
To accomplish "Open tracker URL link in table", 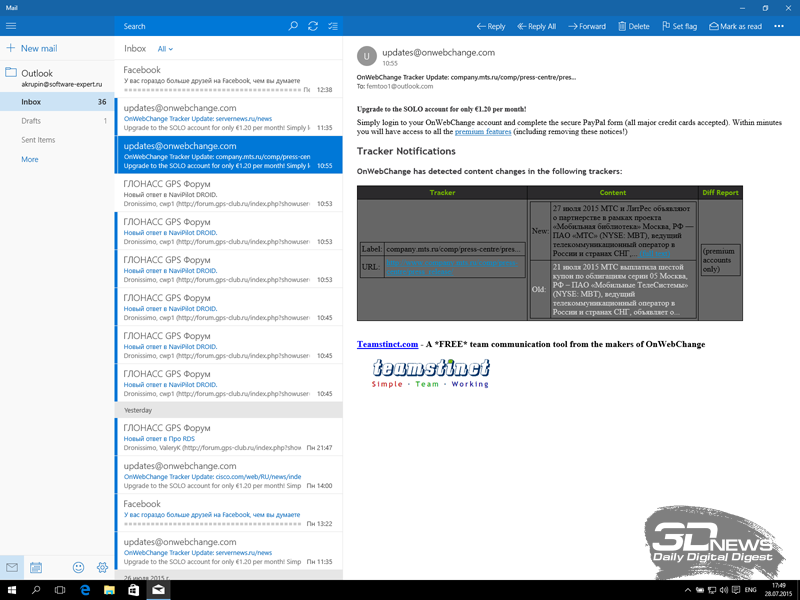I will [451, 267].
